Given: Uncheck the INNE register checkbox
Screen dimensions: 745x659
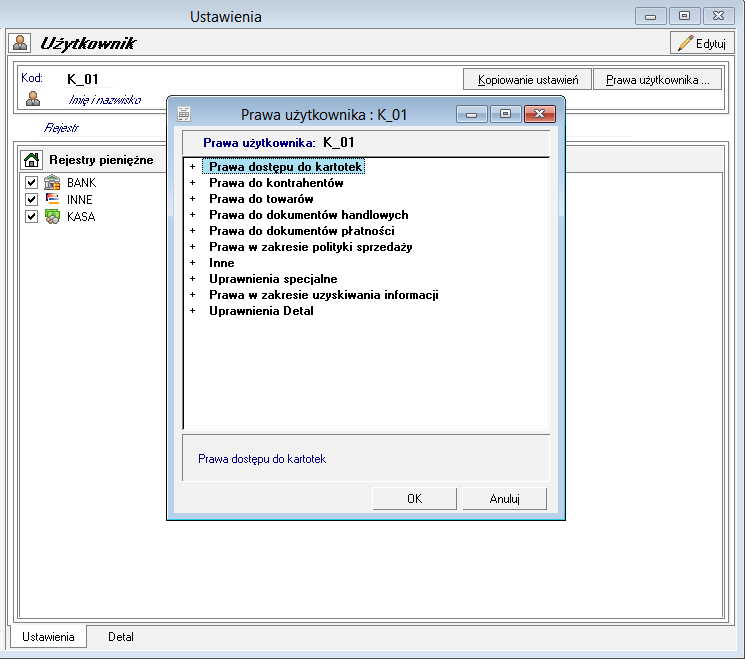Looking at the screenshot, I should point(31,199).
